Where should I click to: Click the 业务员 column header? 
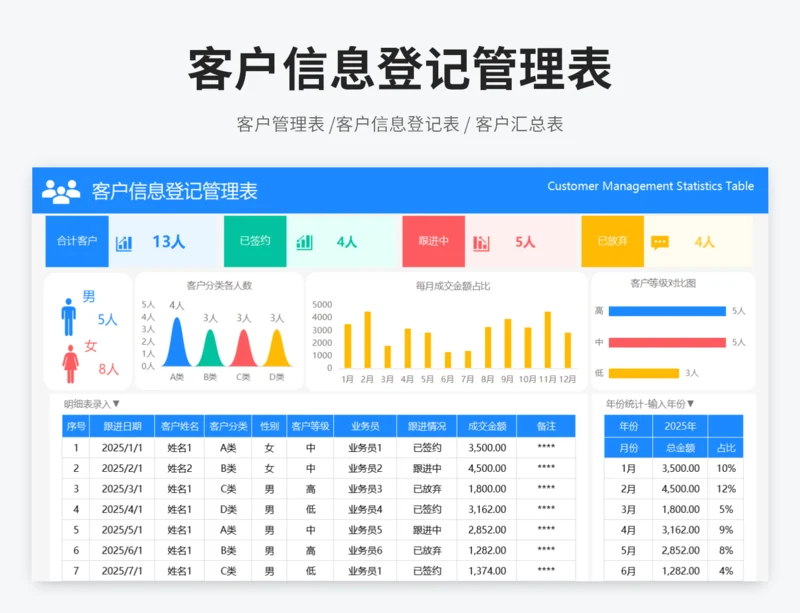(365, 426)
